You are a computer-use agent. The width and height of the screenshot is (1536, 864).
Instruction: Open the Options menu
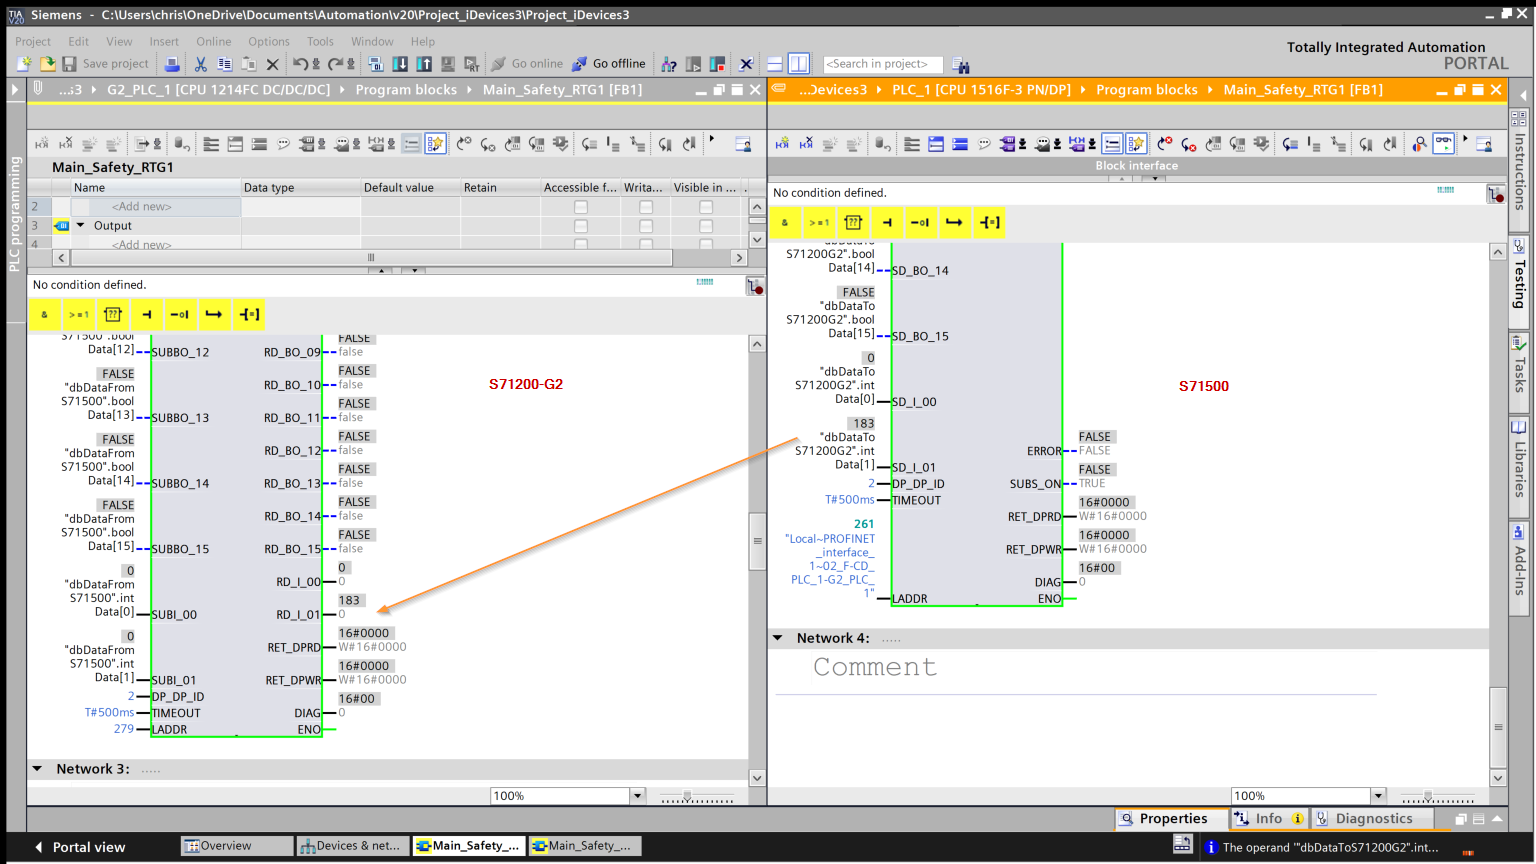[x=269, y=42]
